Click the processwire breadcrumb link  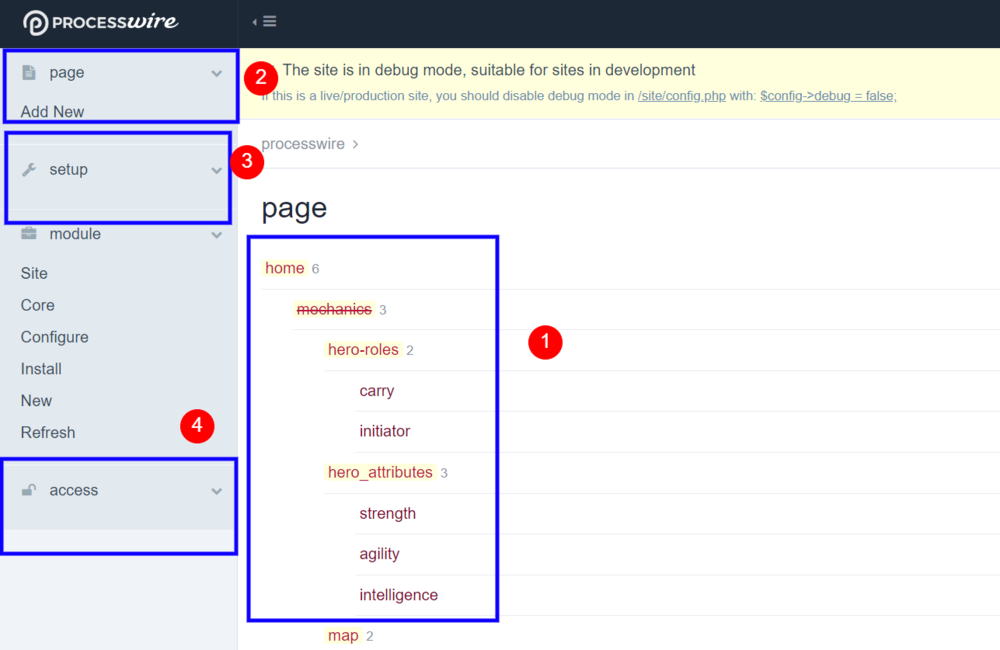302,144
